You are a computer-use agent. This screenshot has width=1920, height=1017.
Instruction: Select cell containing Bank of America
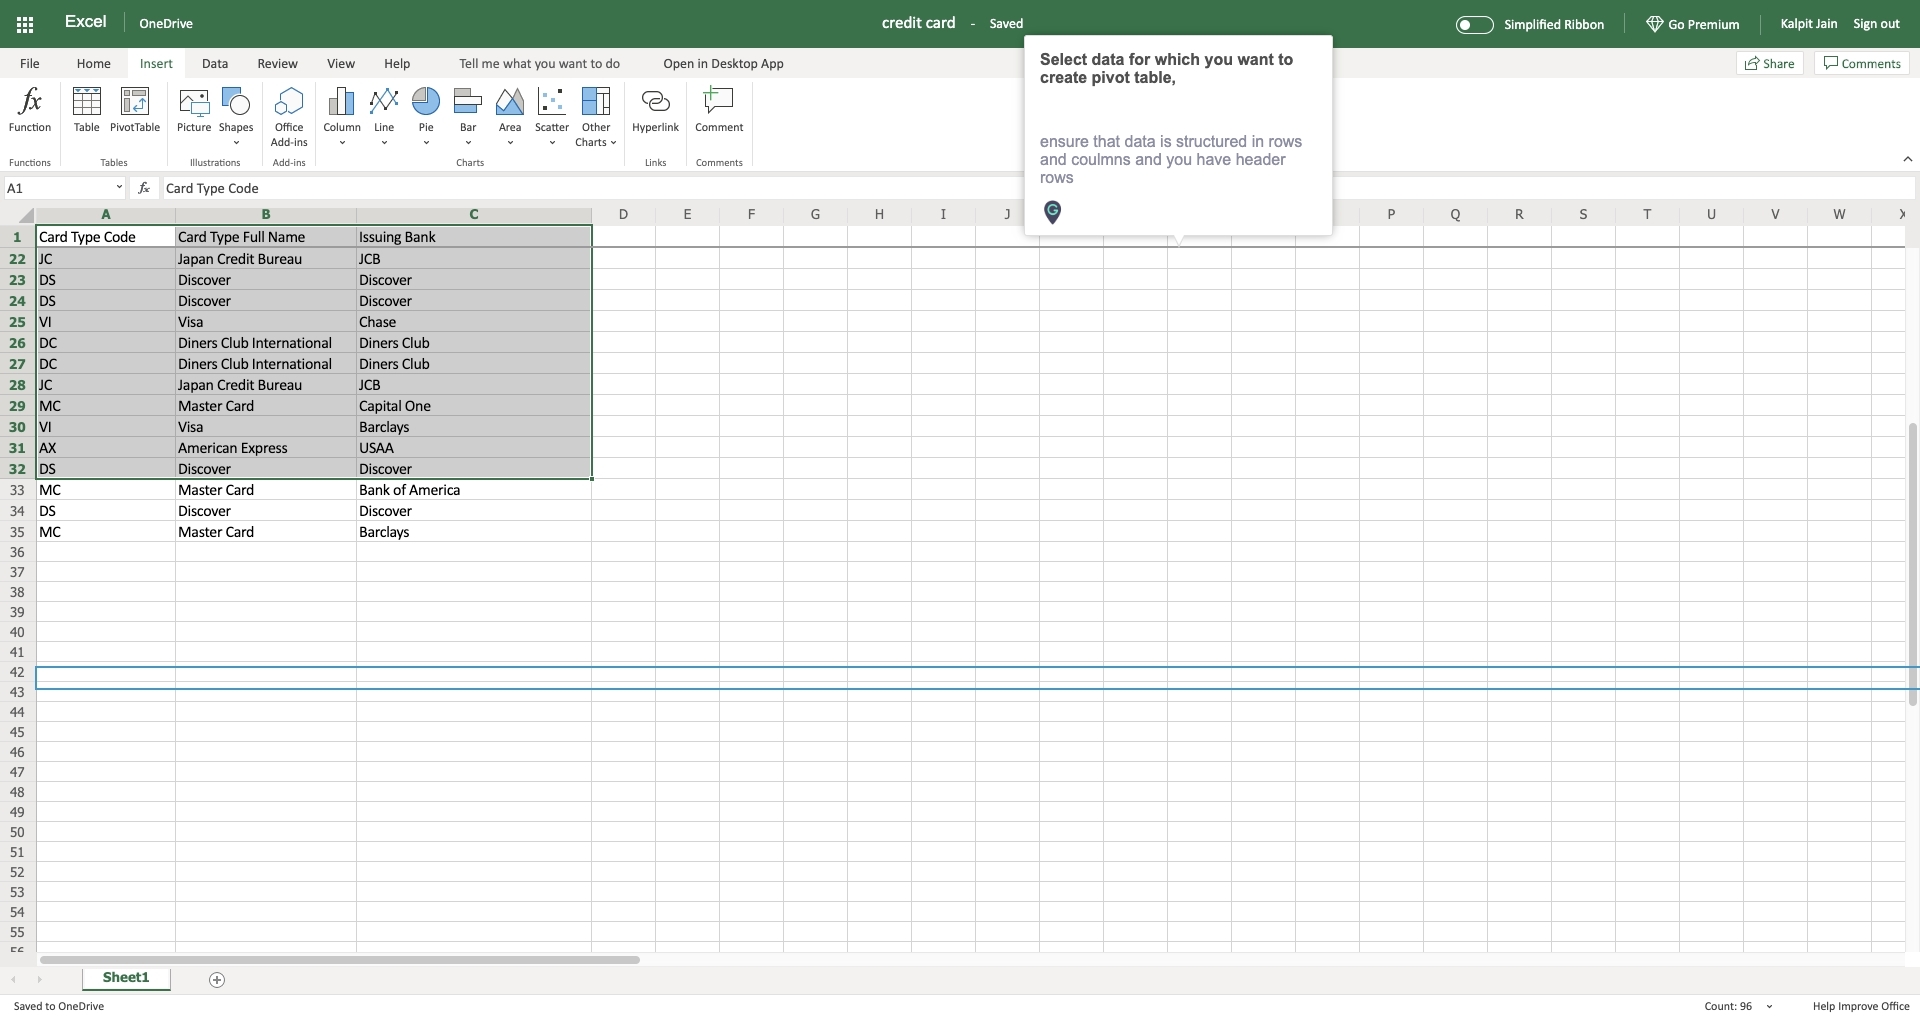(x=473, y=490)
